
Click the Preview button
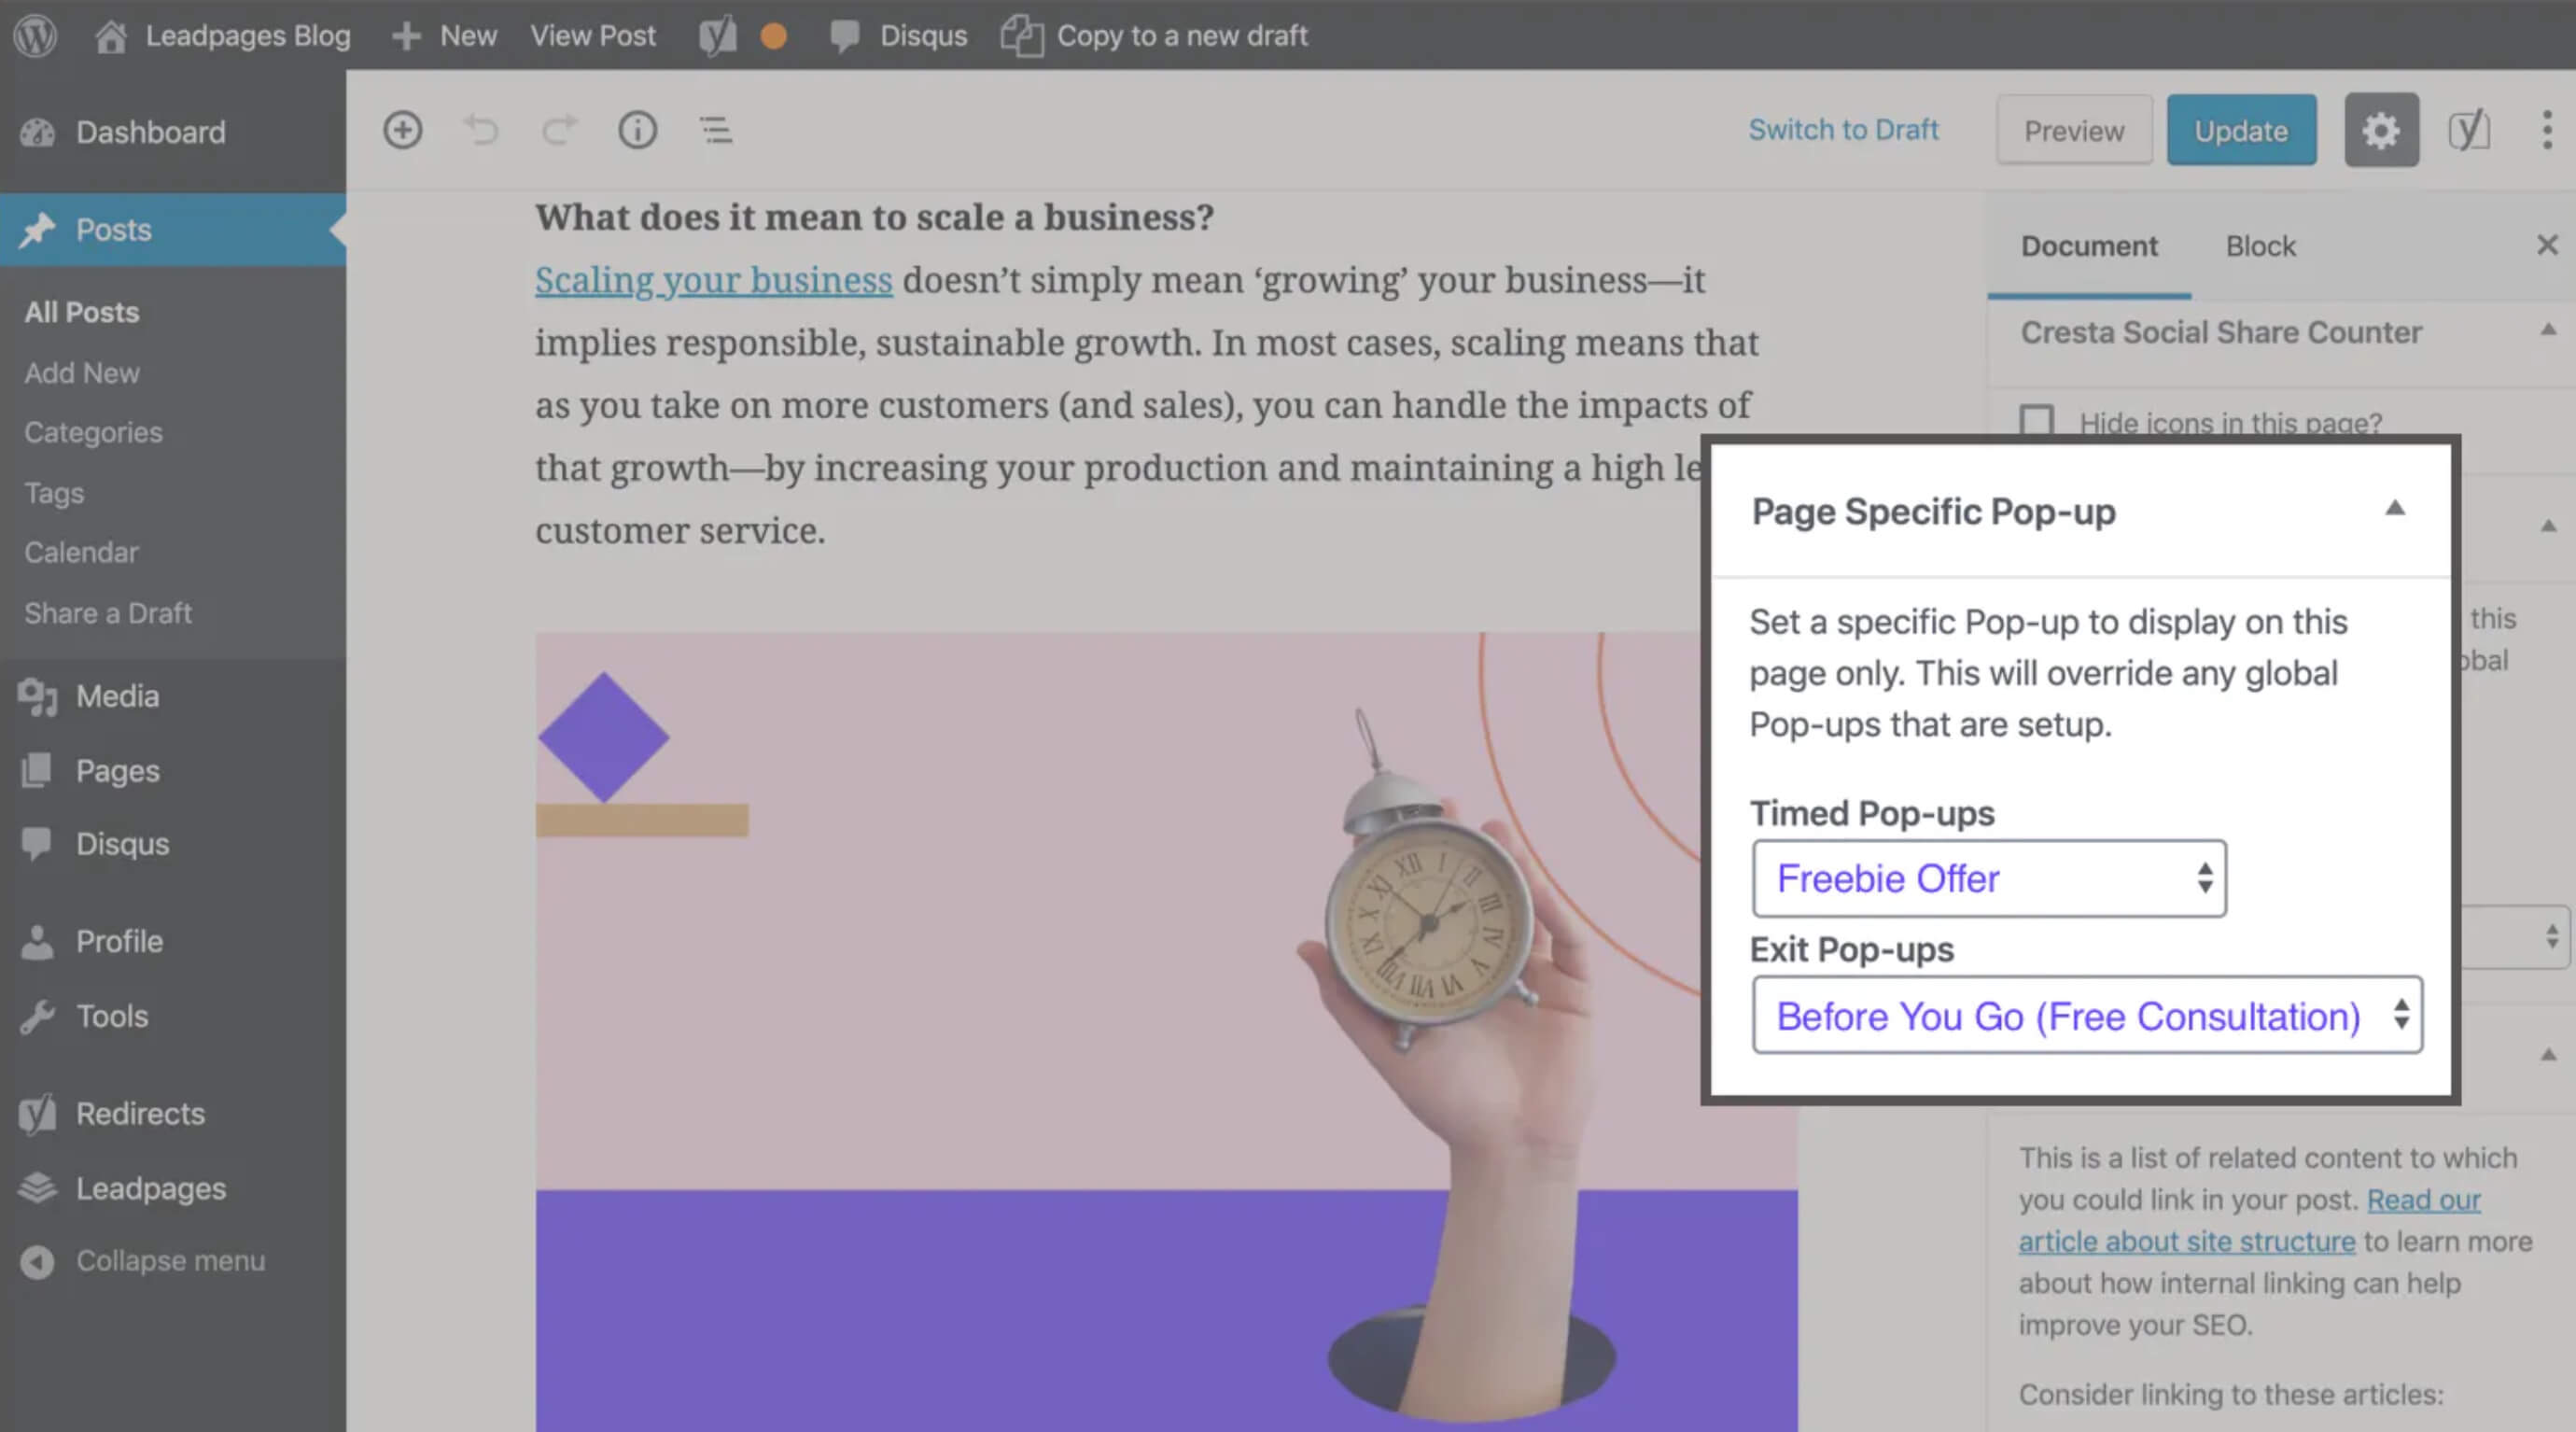coord(2072,127)
